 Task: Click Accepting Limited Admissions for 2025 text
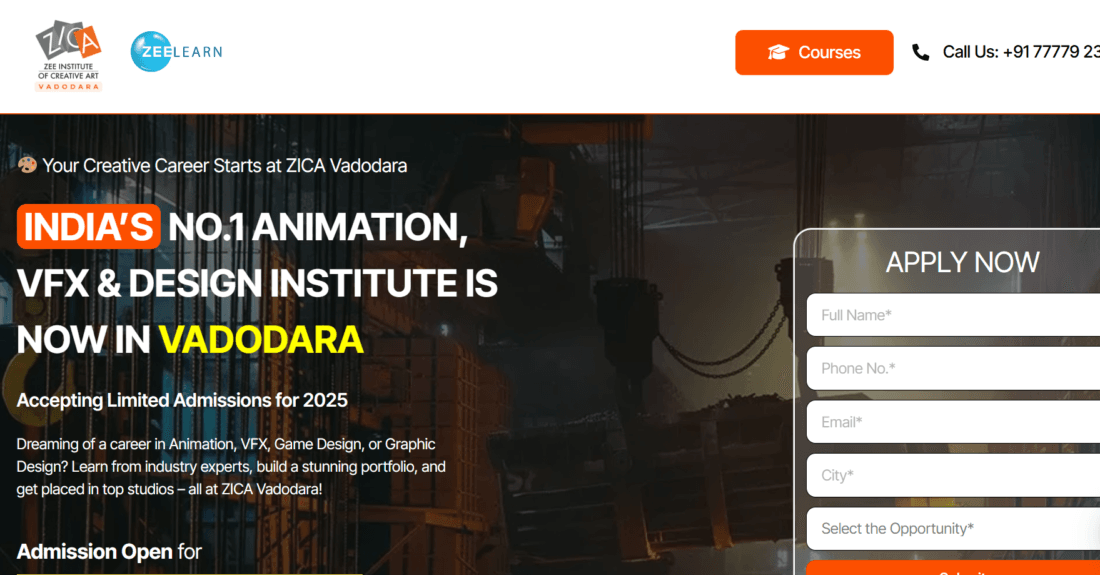click(x=182, y=400)
